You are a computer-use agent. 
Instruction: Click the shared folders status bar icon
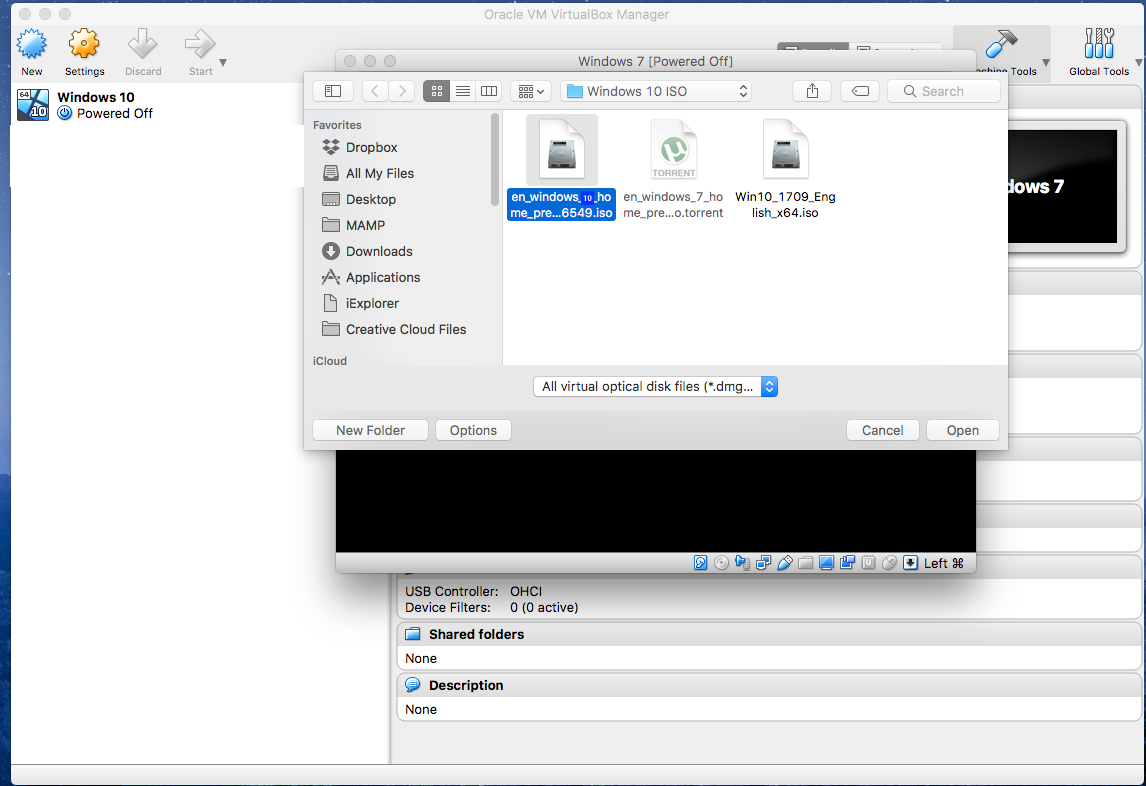(x=805, y=562)
